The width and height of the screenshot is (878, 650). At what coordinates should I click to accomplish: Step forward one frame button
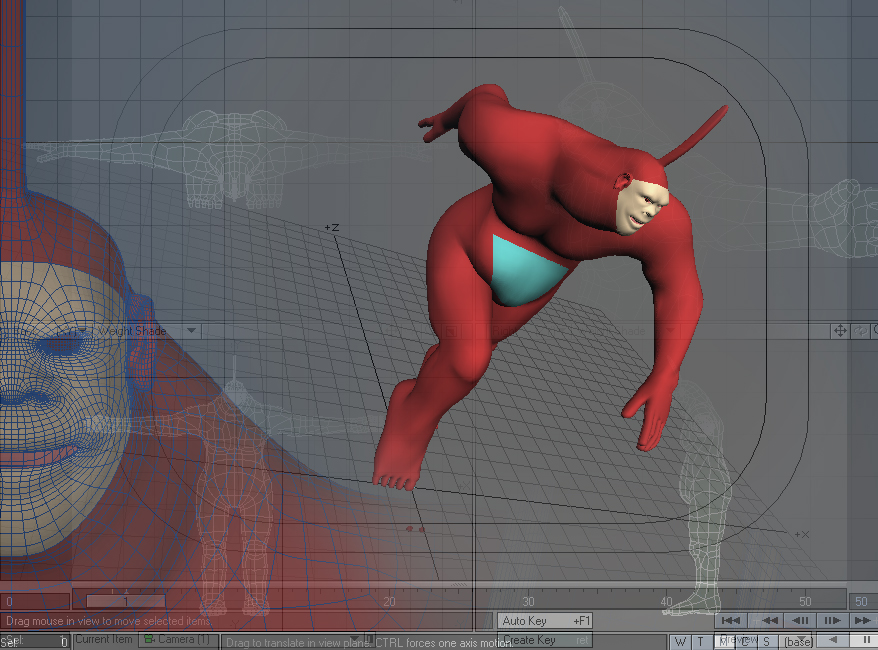coord(832,620)
